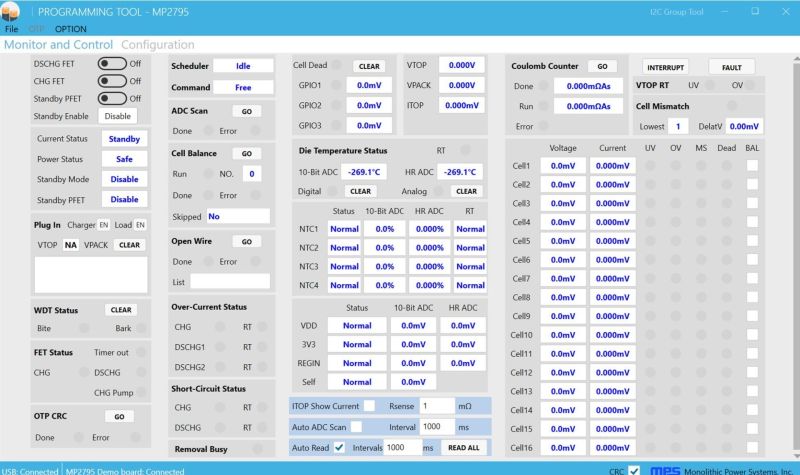800x475 pixels.
Task: Start Cell Balance with GO
Action: point(247,154)
